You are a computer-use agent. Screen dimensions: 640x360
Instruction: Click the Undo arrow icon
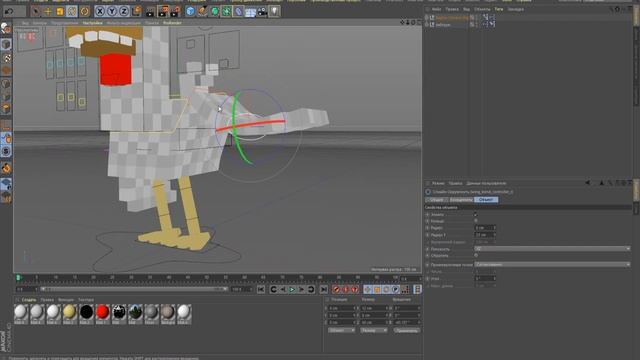coord(9,11)
